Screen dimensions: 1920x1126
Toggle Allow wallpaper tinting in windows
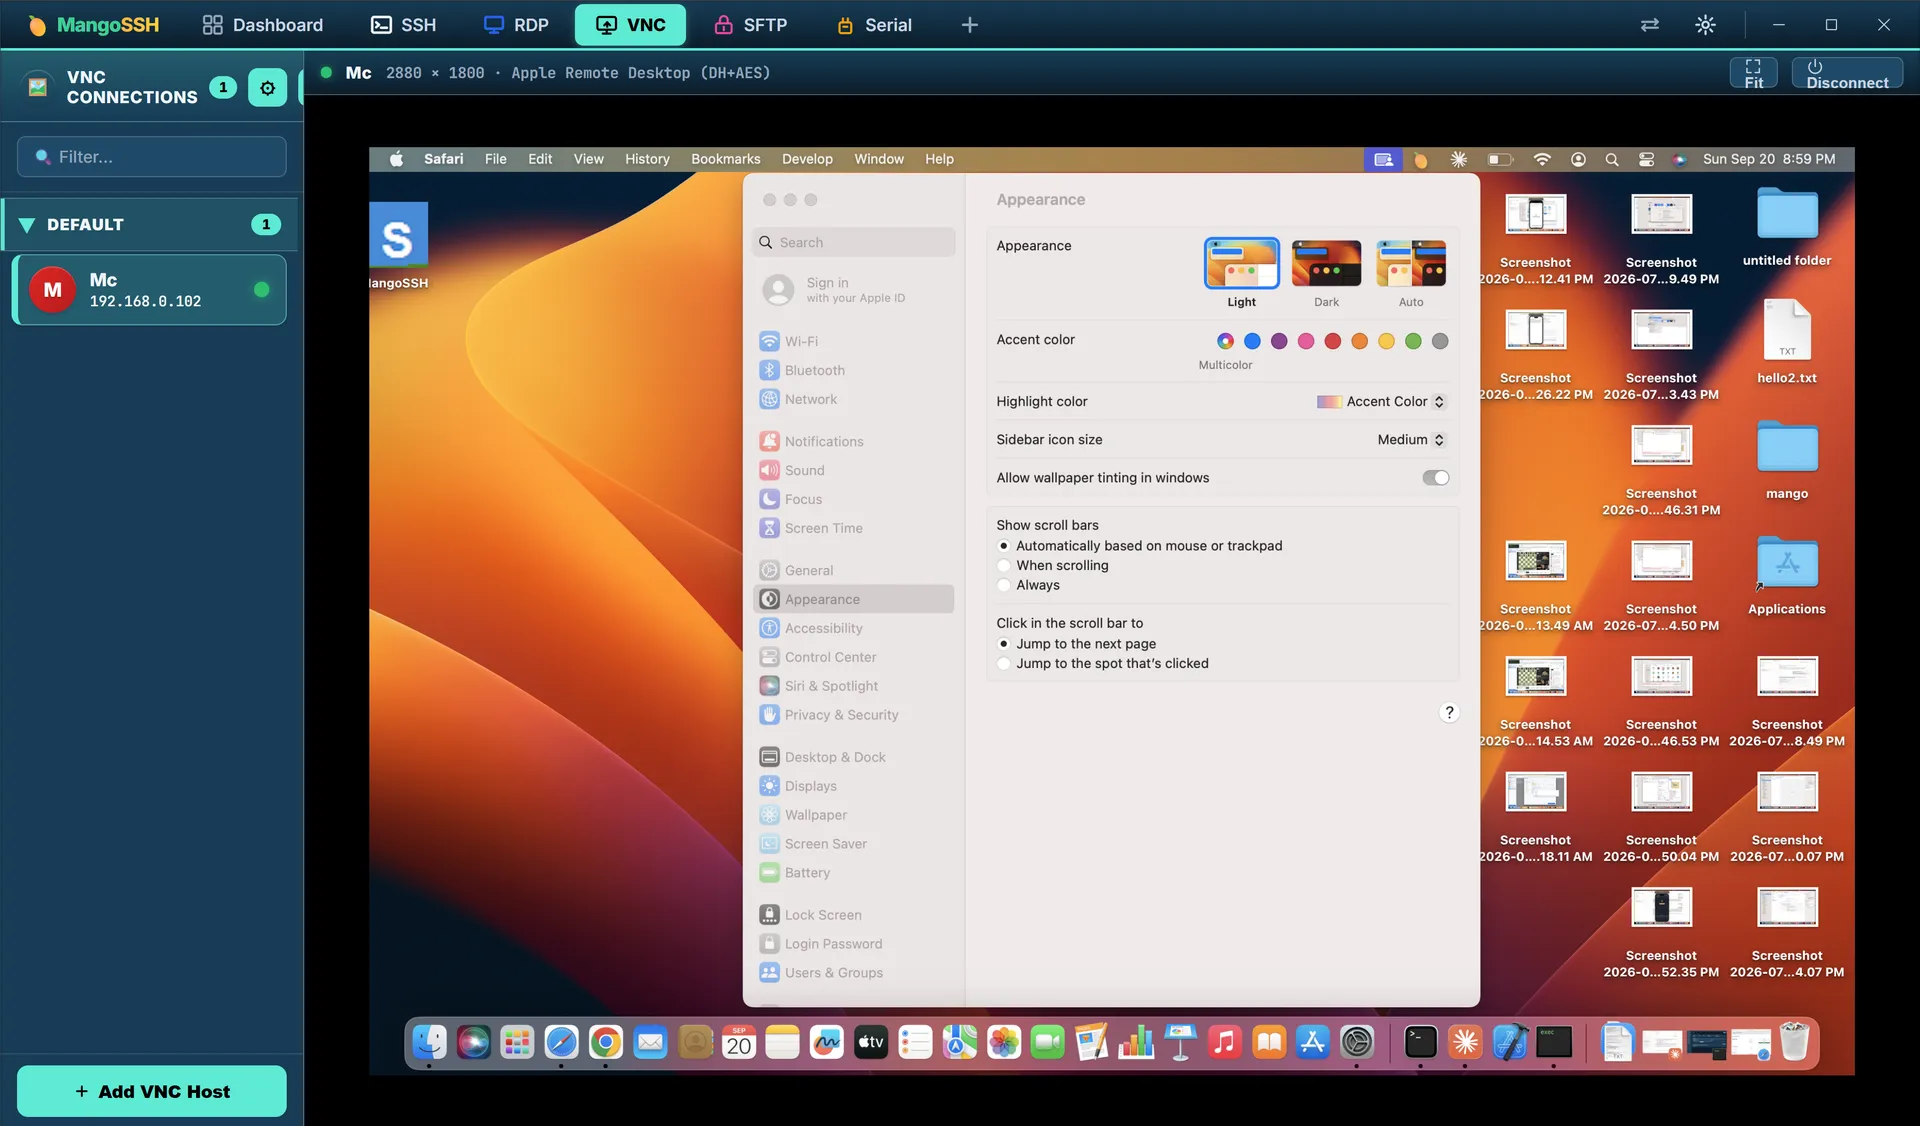1435,478
